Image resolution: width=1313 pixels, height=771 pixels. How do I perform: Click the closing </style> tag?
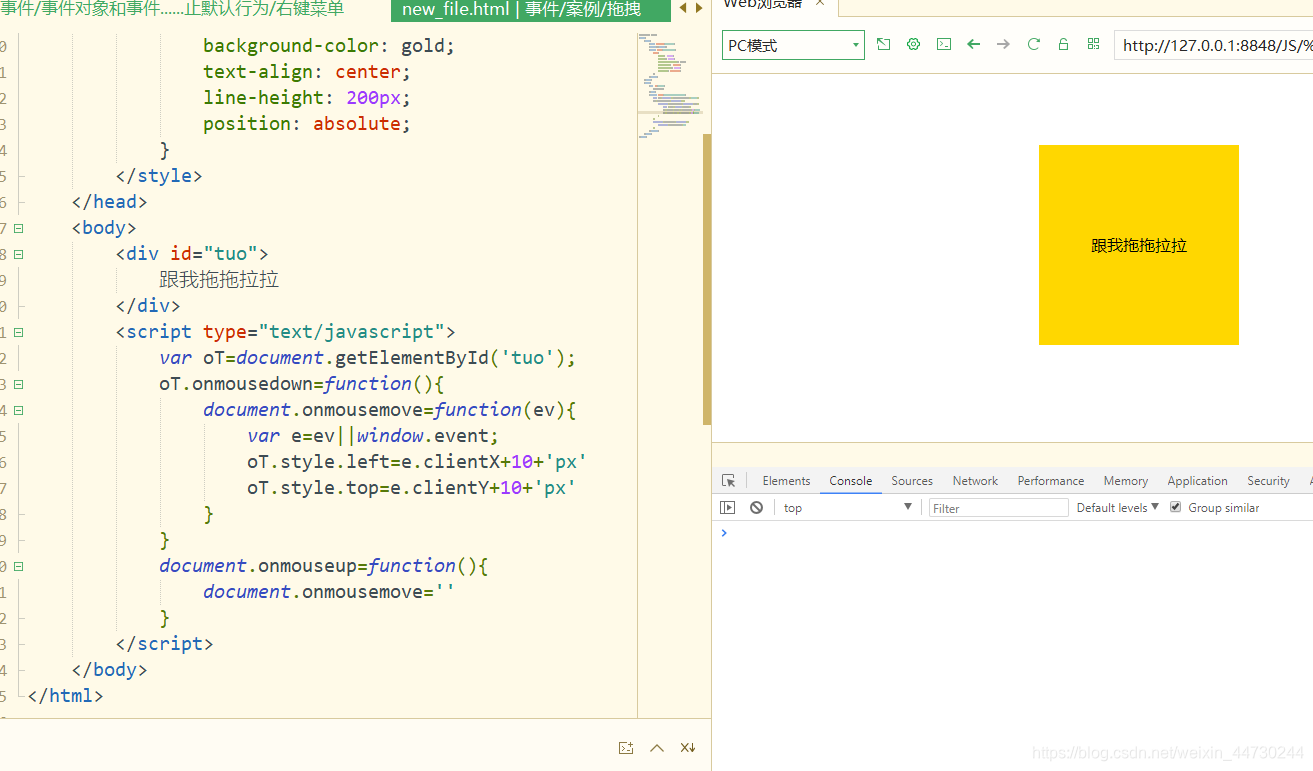[x=159, y=176]
